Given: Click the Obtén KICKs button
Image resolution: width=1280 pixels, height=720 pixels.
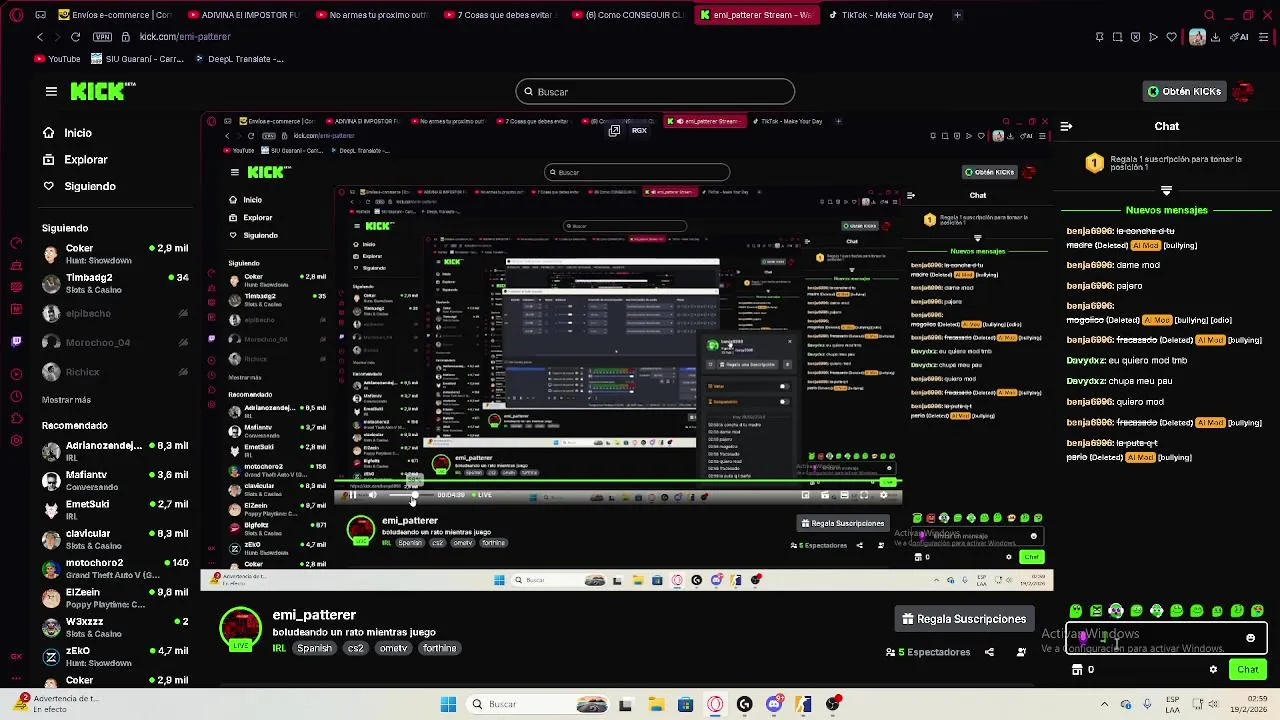Looking at the screenshot, I should [1184, 91].
